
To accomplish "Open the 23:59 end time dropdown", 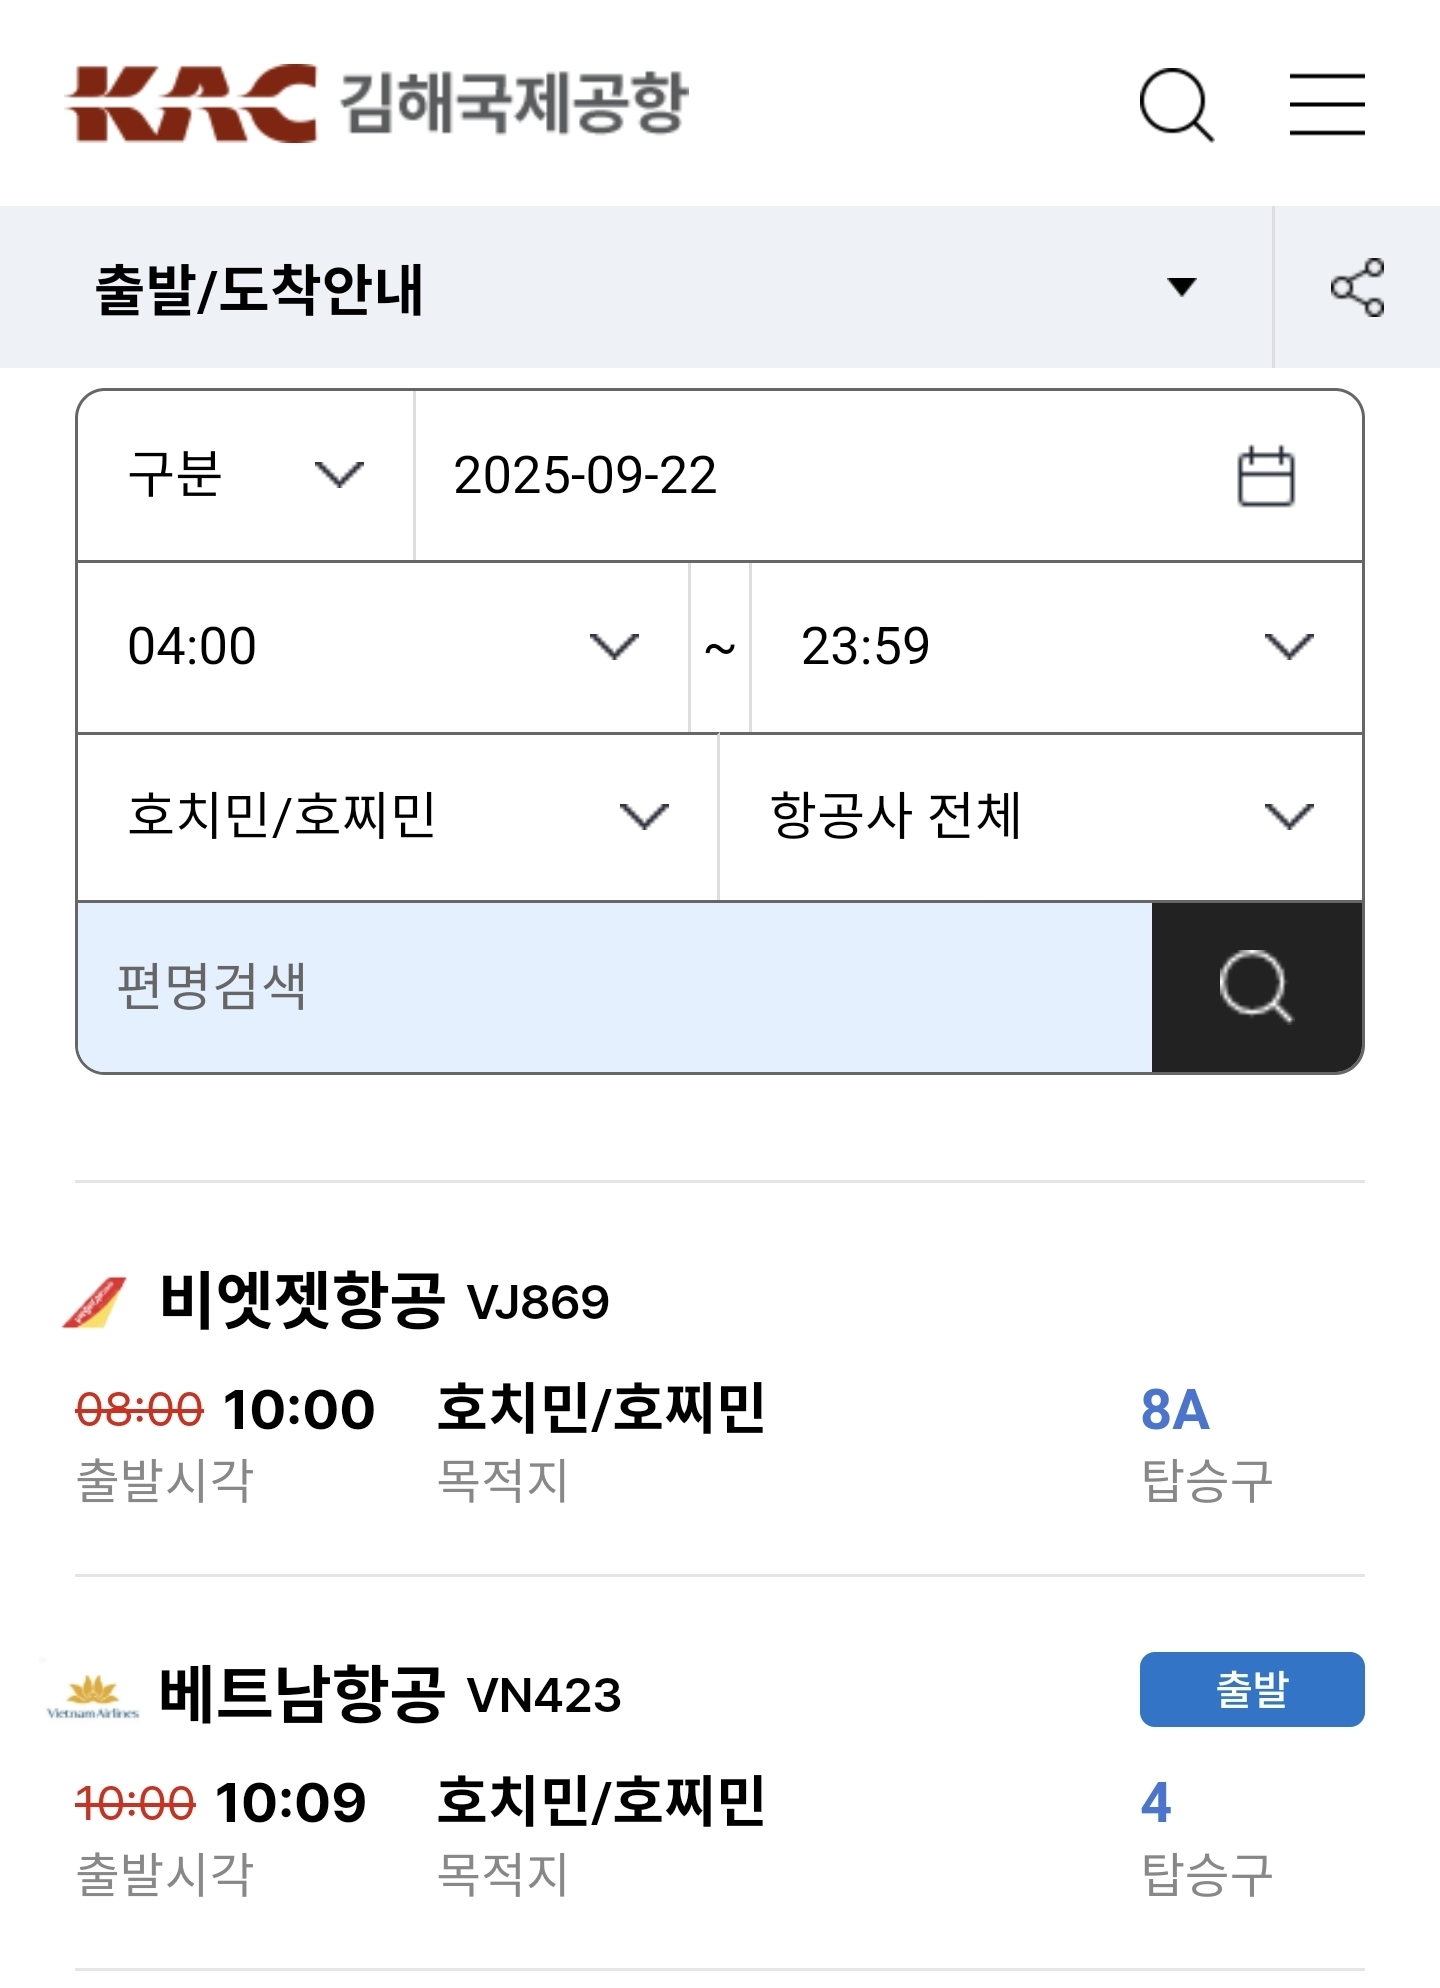I will point(1056,647).
